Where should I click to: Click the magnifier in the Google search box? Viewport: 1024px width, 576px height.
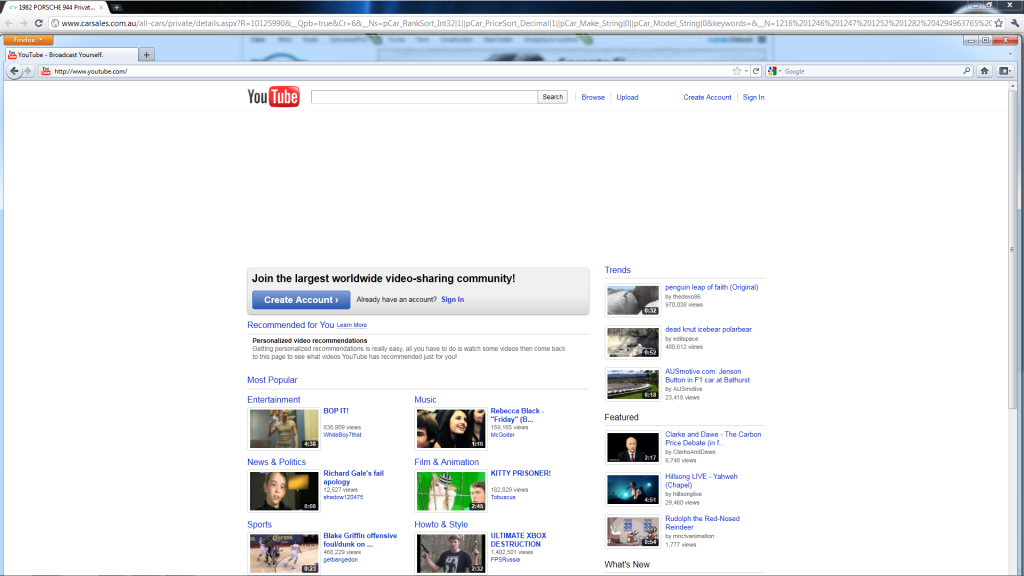(966, 71)
